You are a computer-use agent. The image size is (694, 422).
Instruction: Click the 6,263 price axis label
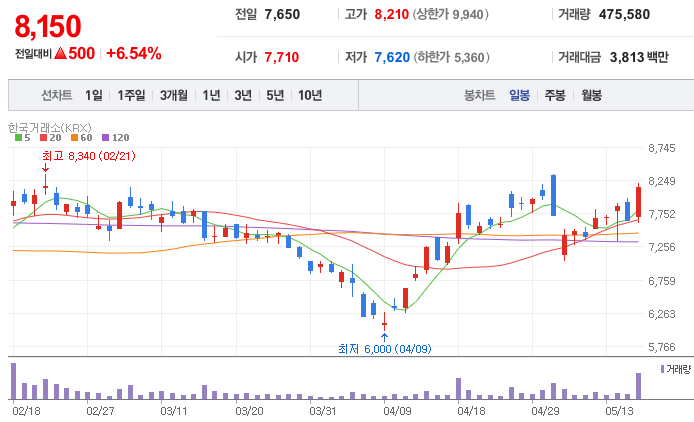(662, 314)
